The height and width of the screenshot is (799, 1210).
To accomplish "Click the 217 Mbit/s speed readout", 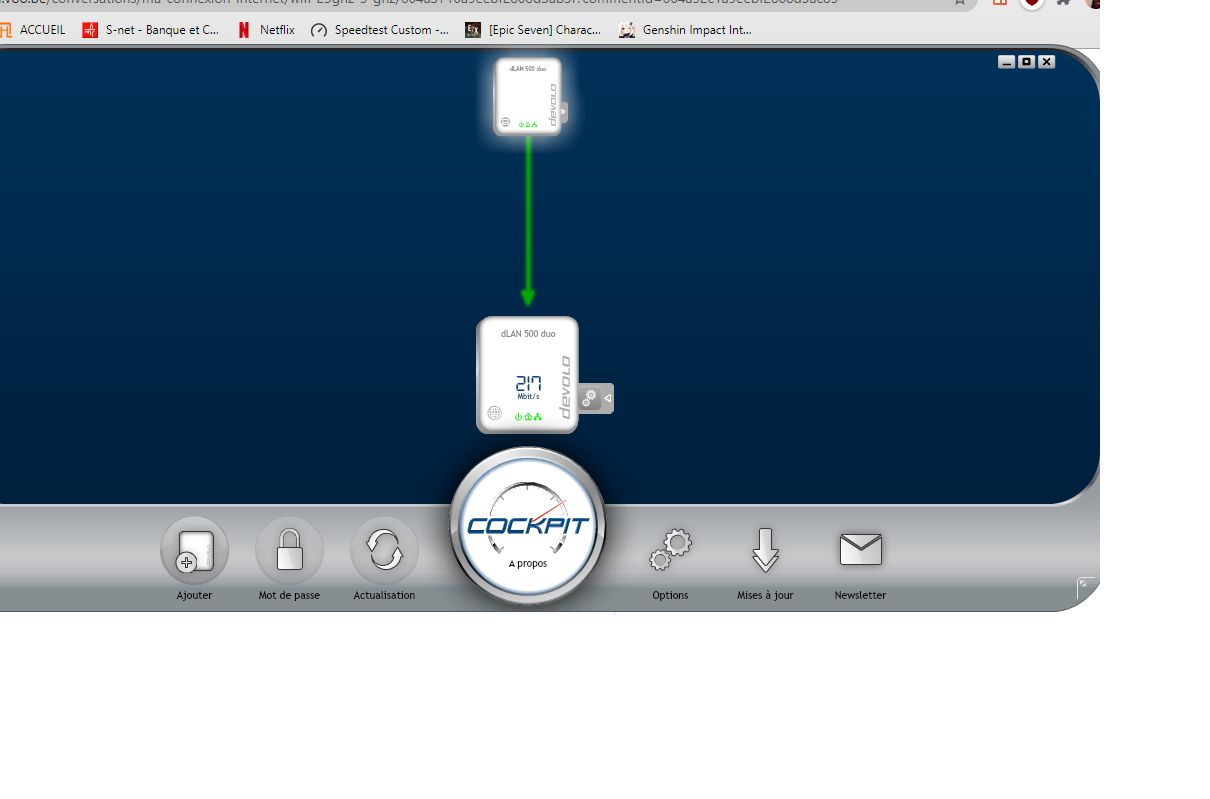I will (528, 387).
